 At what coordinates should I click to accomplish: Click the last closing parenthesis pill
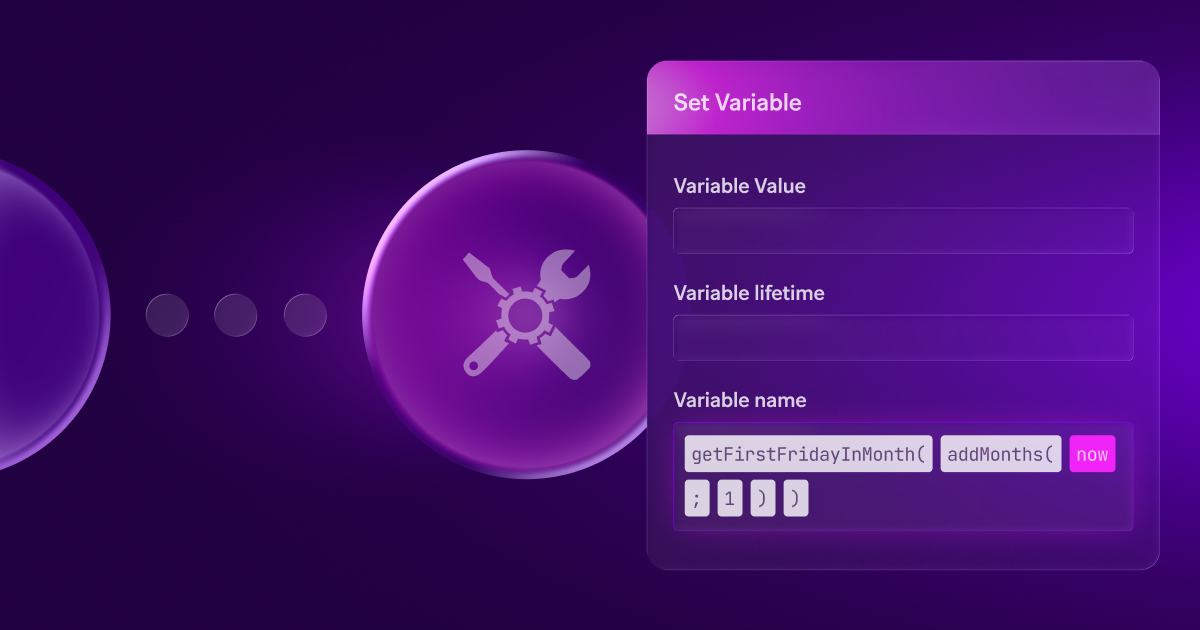(796, 498)
